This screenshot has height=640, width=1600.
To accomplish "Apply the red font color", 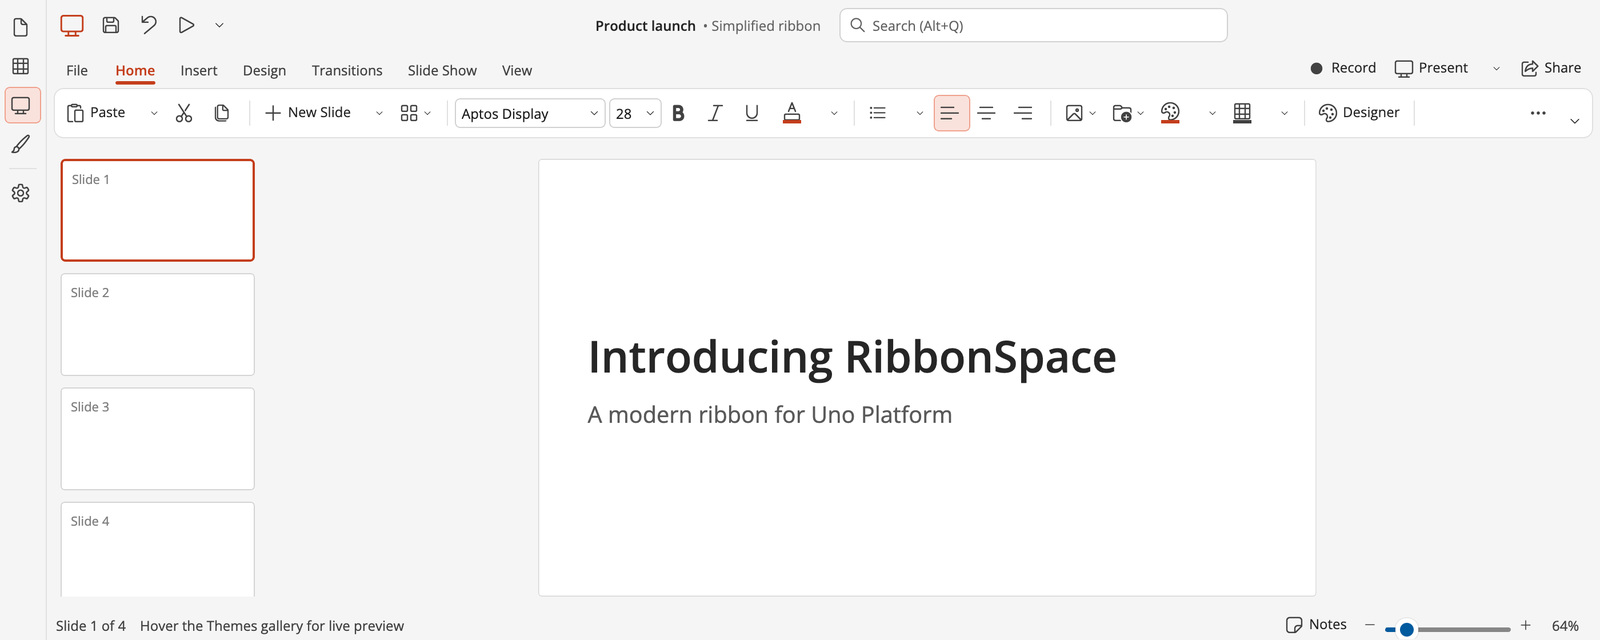I will (792, 113).
